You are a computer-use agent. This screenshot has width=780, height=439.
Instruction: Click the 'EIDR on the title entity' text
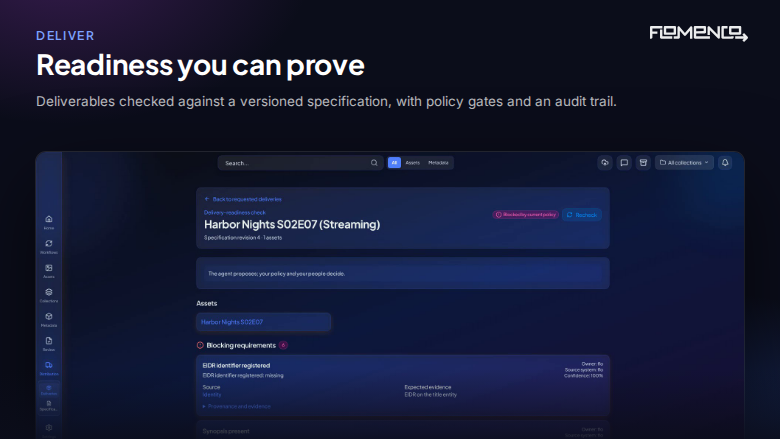[x=430, y=395]
